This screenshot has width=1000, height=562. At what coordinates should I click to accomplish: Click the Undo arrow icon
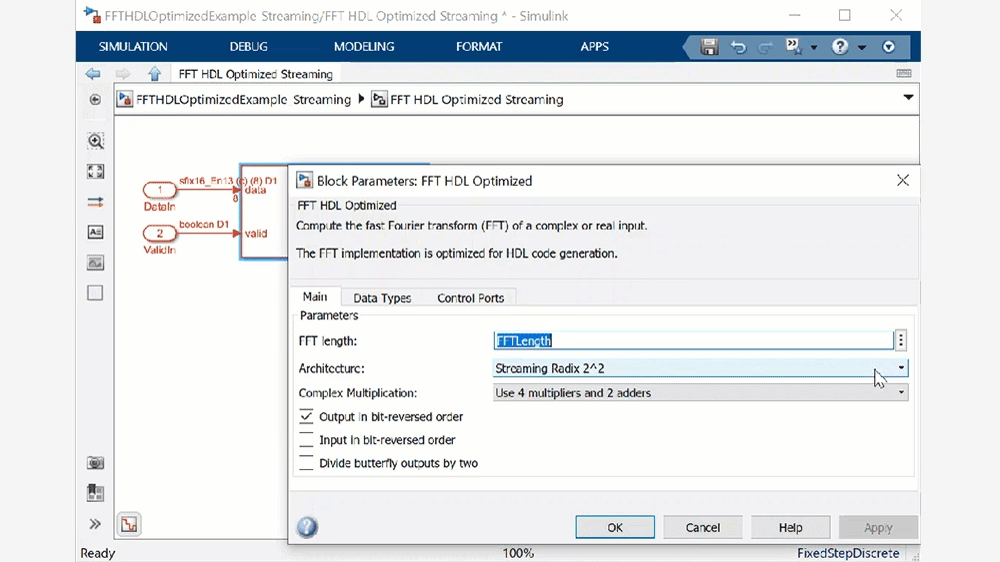click(x=738, y=47)
